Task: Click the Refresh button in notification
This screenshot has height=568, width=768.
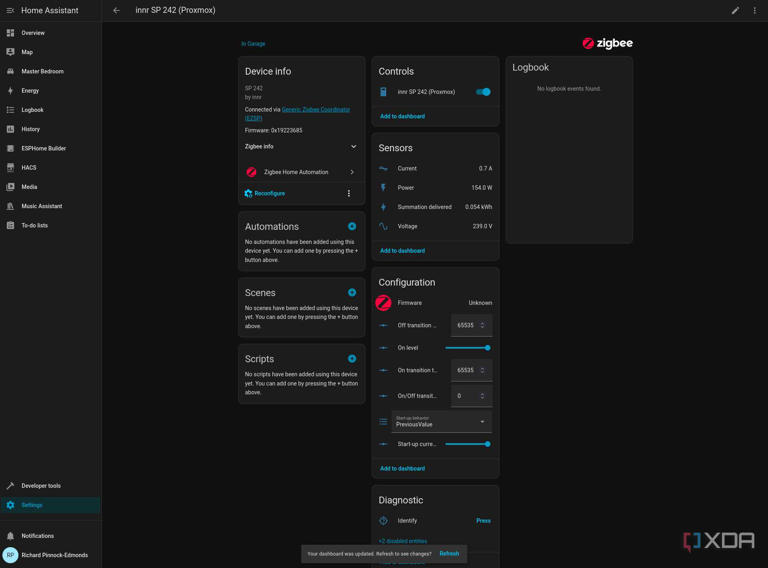Action: click(449, 553)
